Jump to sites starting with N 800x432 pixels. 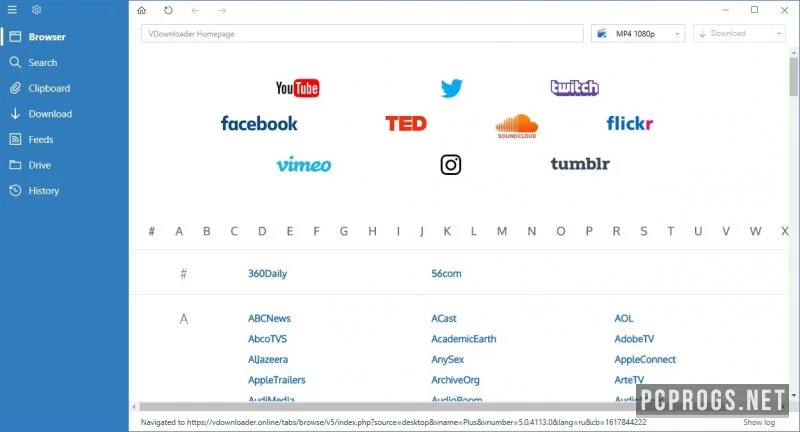[x=532, y=231]
